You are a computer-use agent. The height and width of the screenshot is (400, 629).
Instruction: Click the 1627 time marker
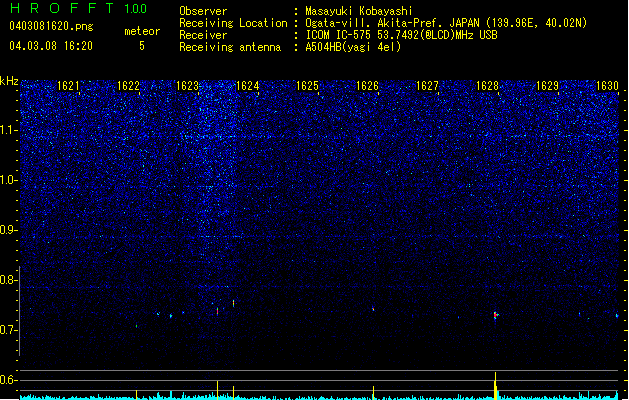pyautogui.click(x=427, y=86)
